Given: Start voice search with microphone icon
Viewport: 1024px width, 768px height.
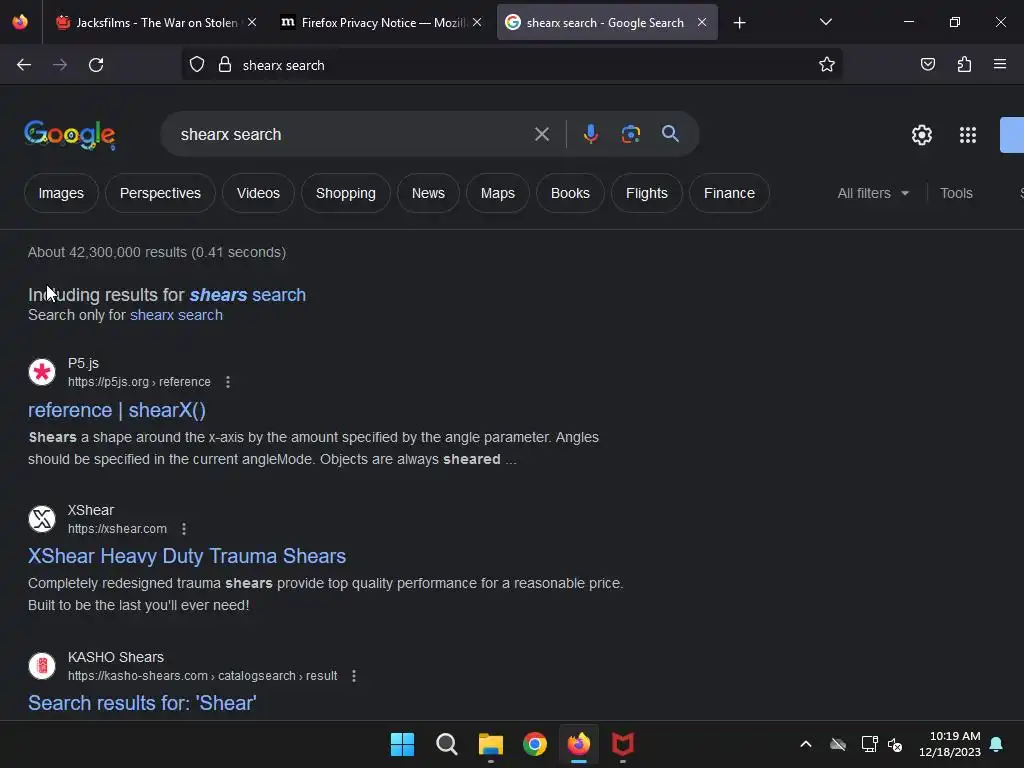Looking at the screenshot, I should click(x=590, y=134).
